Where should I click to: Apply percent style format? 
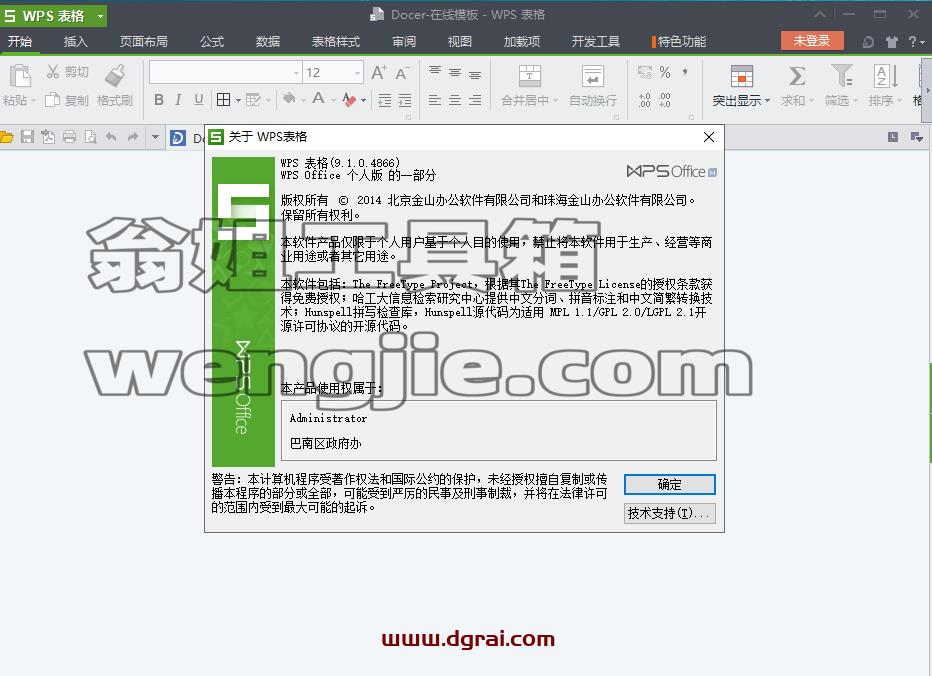665,72
